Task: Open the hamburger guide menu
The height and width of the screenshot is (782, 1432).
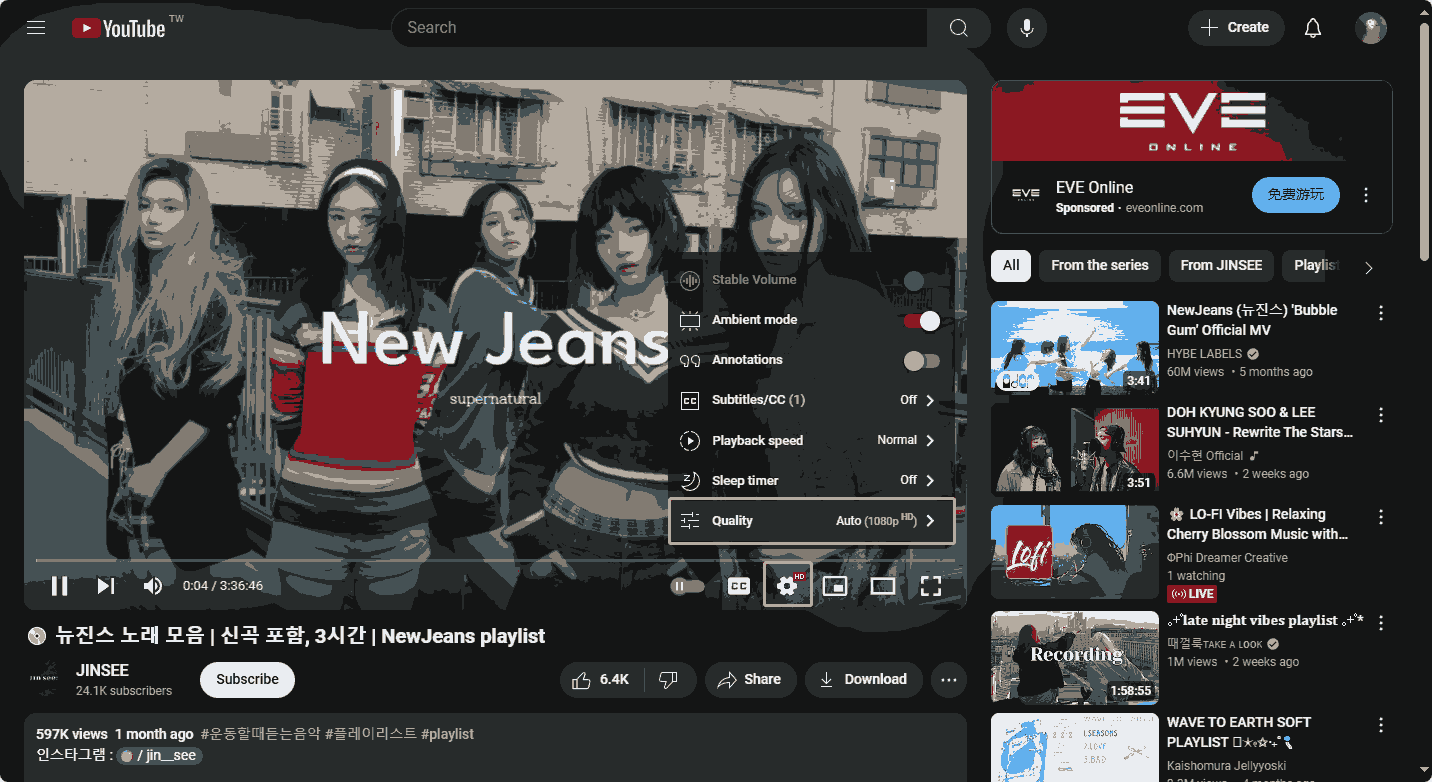Action: point(36,28)
